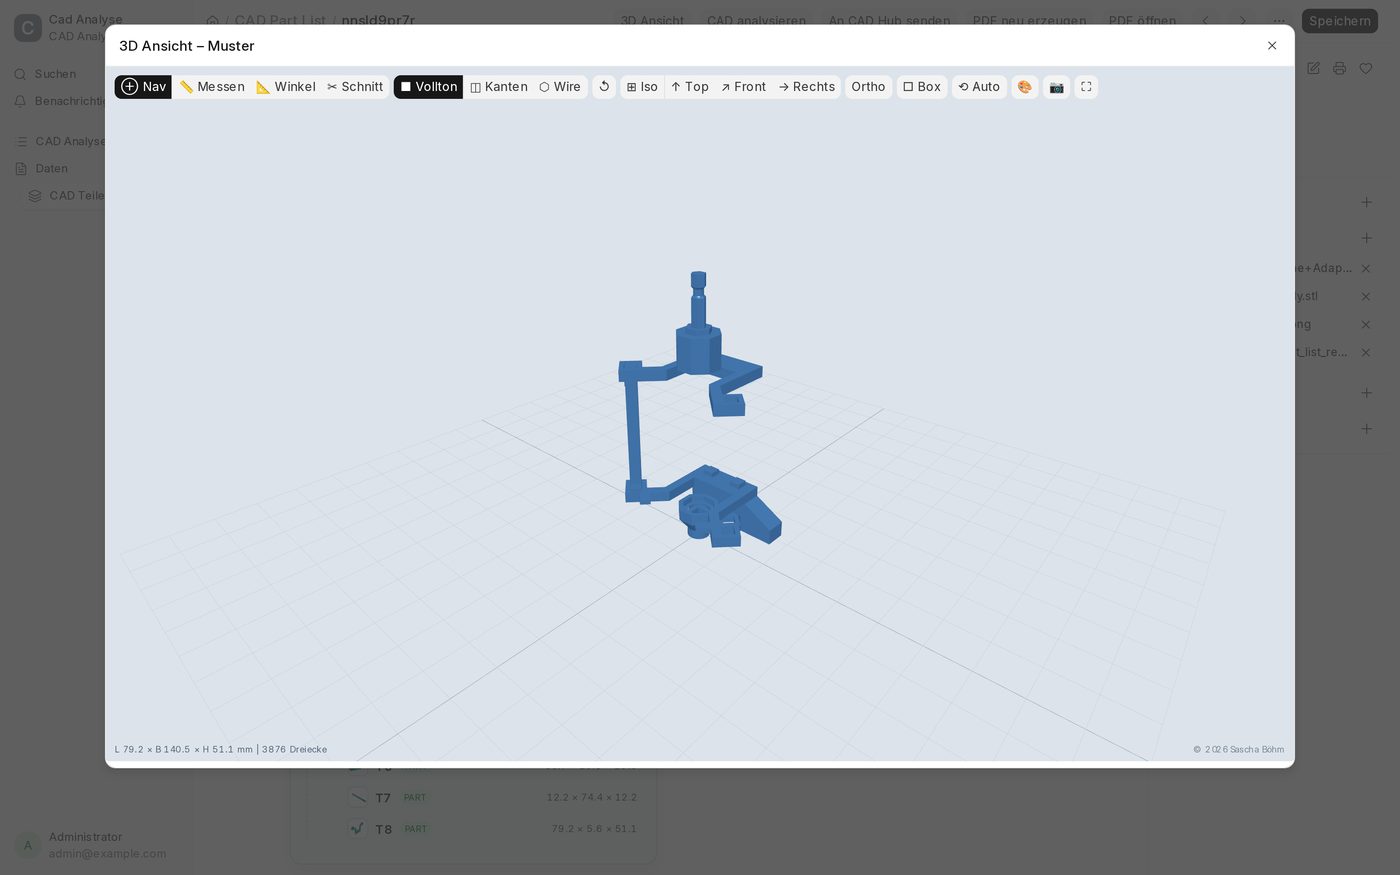Set camera to Top view

coord(690,87)
